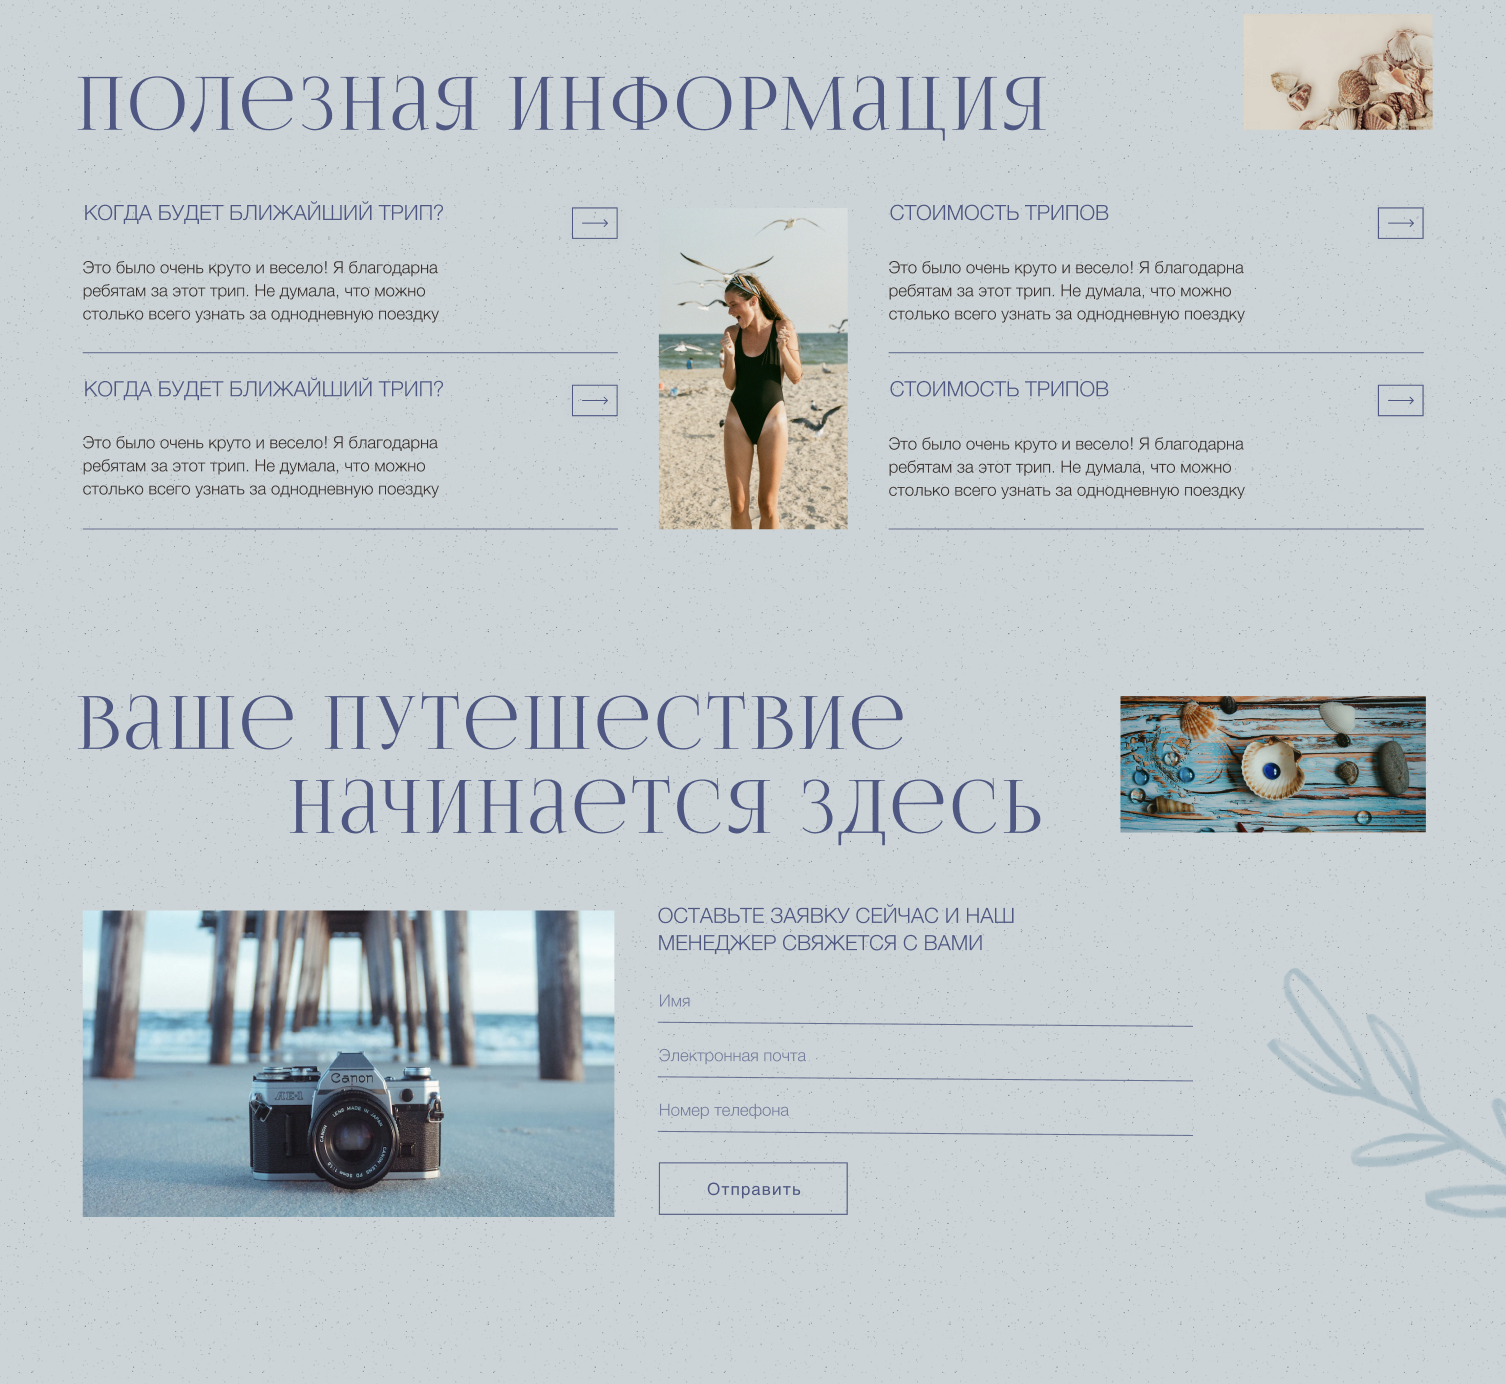Image resolution: width=1506 pixels, height=1384 pixels.
Task: Expand the first 'КОГДА БУДЕТ БЛИЖАЙШИЙ ТРИП?' question title
Action: click(263, 213)
